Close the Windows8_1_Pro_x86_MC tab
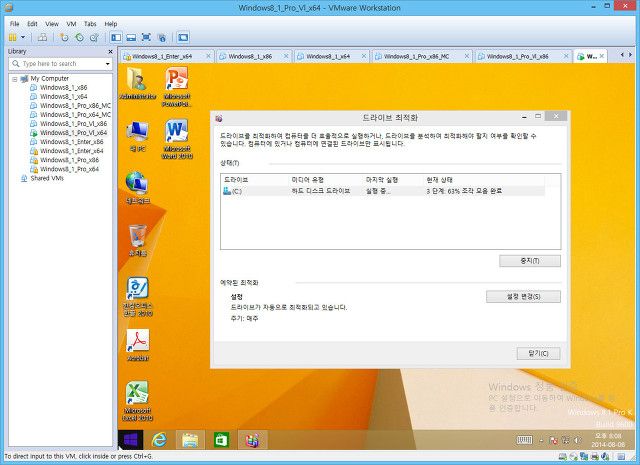 [x=467, y=56]
